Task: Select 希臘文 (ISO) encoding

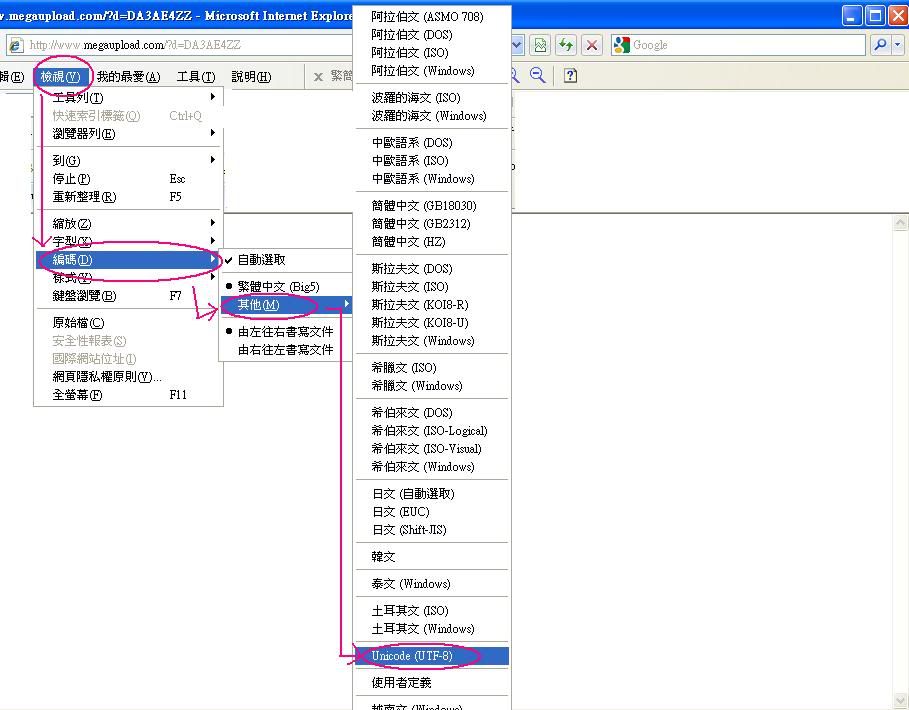Action: [432, 367]
